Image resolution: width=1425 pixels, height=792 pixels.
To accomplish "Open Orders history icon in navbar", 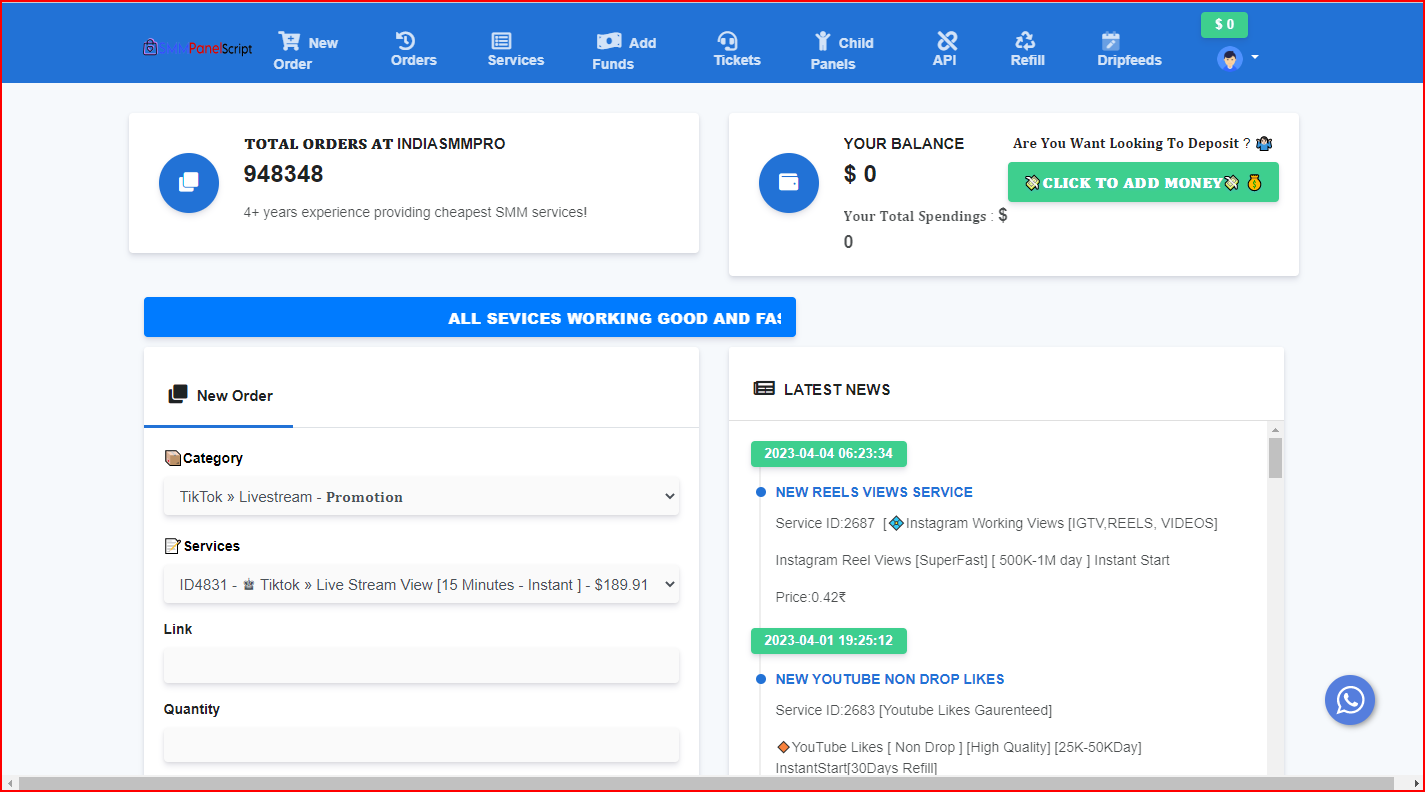I will (x=406, y=41).
